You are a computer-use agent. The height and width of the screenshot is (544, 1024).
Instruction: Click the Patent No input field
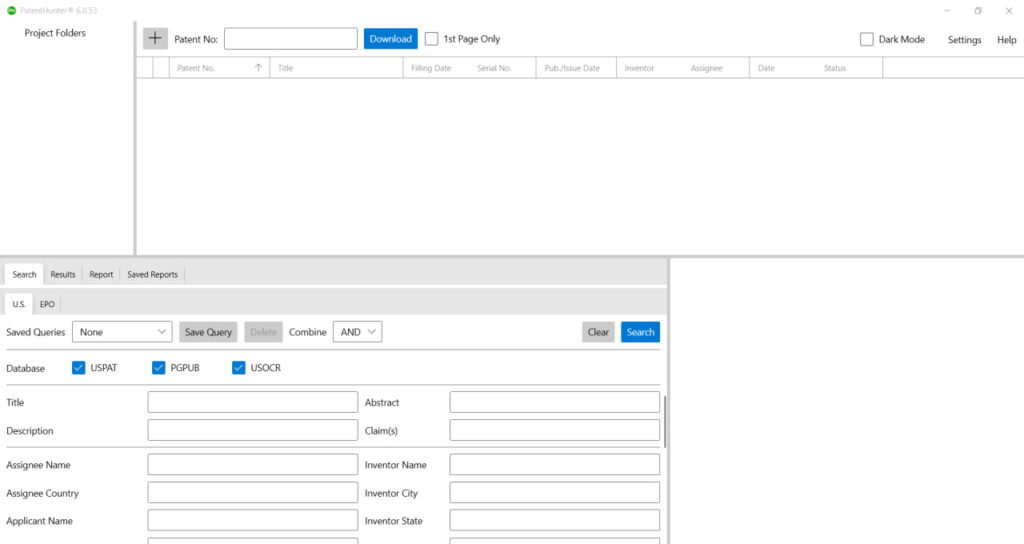click(291, 39)
